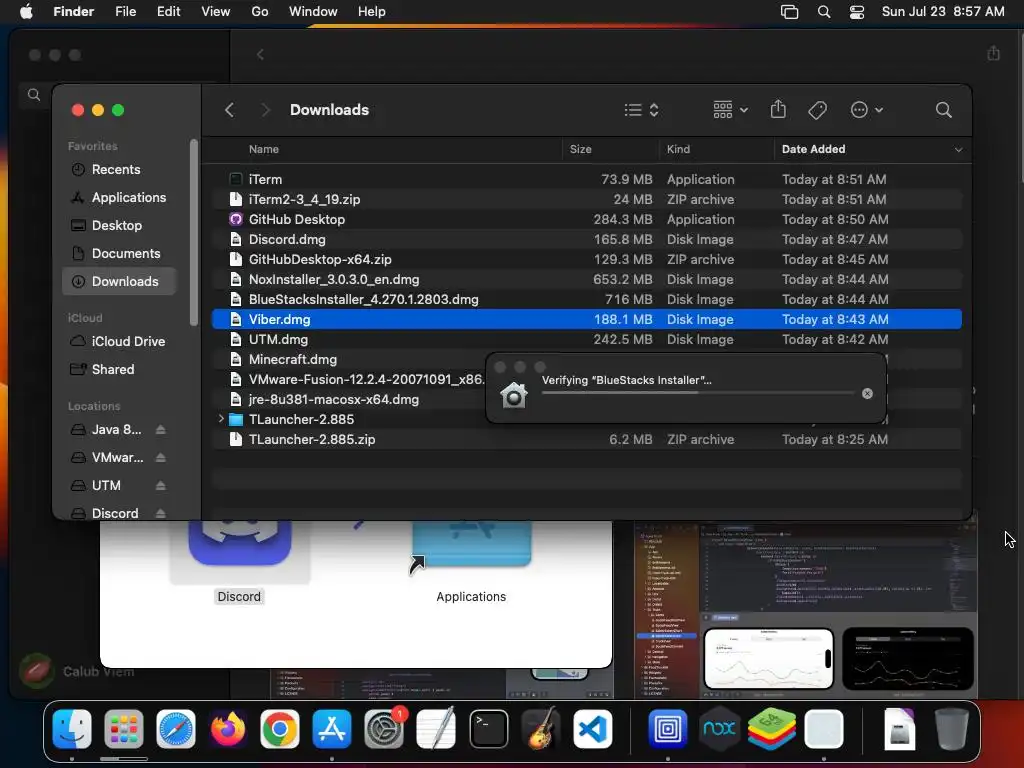Select BlueStacksInstaller_4.270.1.2803.dmg file
The width and height of the screenshot is (1024, 768).
[x=586, y=299]
